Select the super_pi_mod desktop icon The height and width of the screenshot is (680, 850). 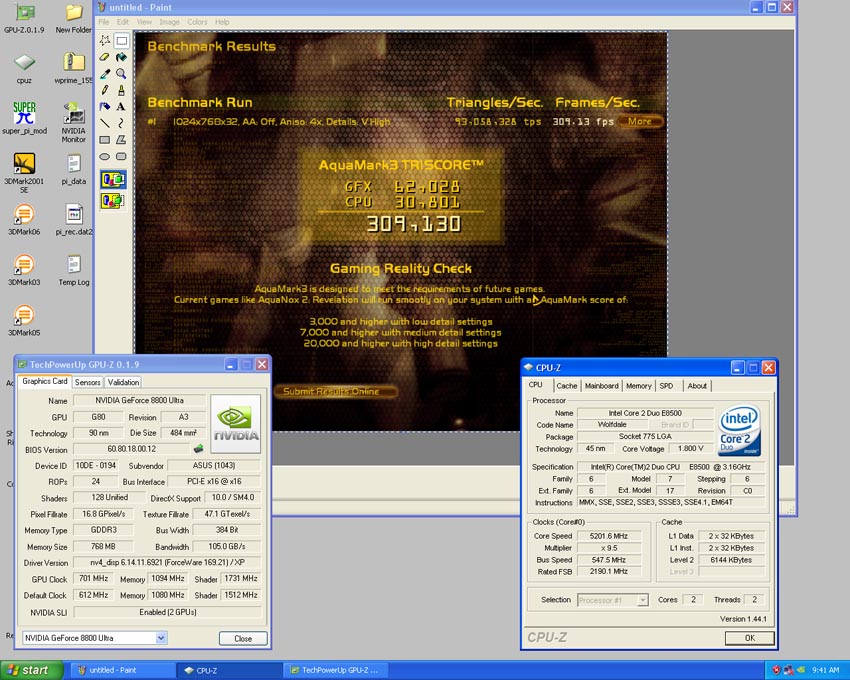pos(24,118)
